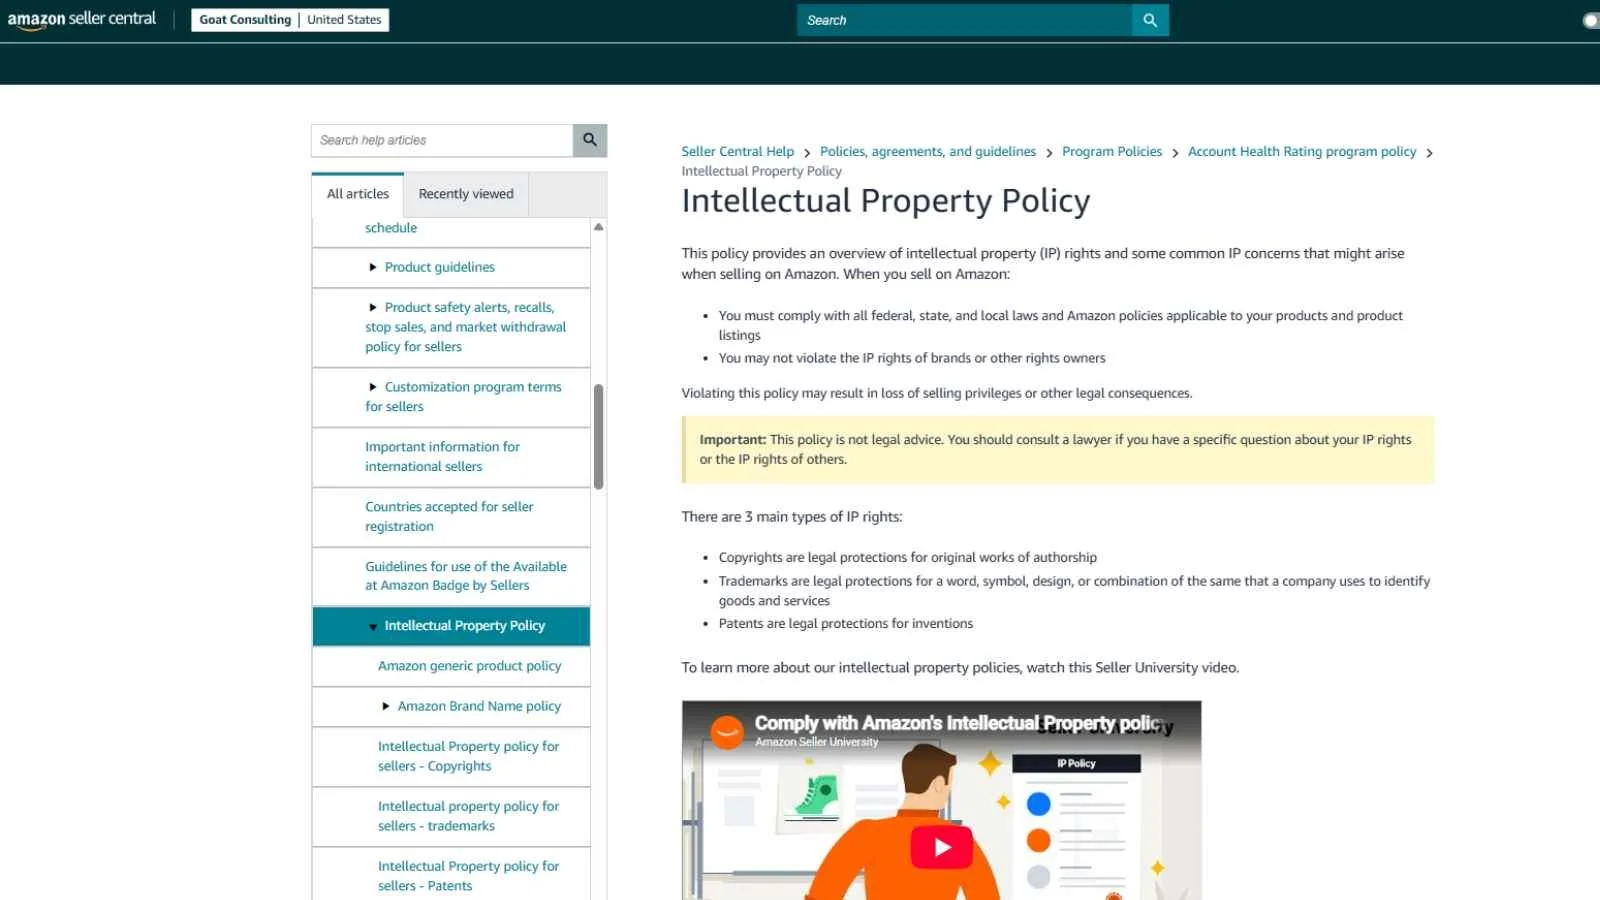Click the Amazon Seller Central logo

[x=82, y=20]
